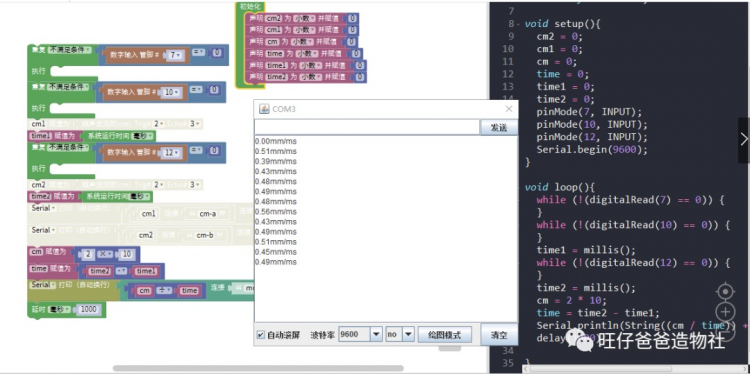Screen dimensions: 750x374
Task: Open the Serial dropdown on the cm1 print row
Action: (44, 208)
